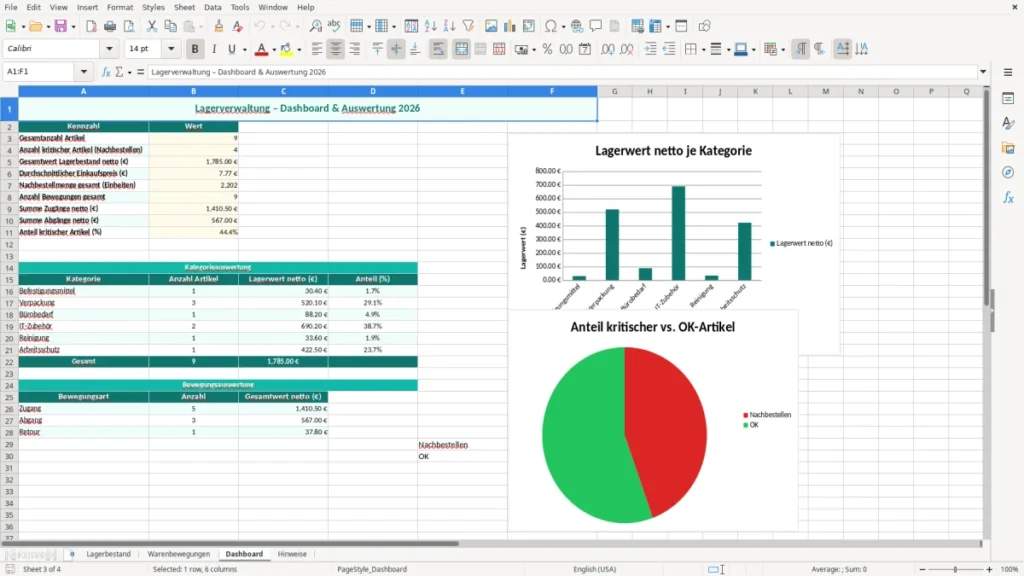Activate Clone Formatting paintbrush

point(219,26)
